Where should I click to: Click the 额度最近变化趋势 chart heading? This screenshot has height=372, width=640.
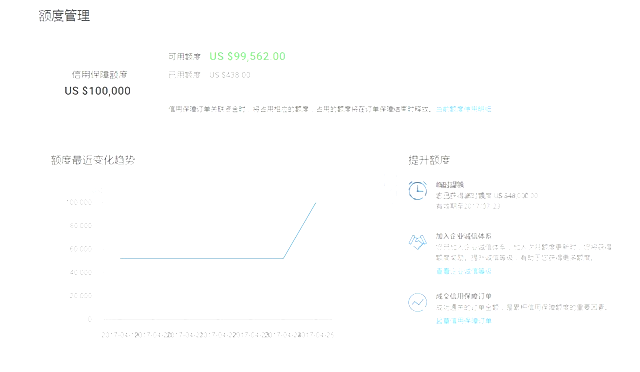(93, 160)
